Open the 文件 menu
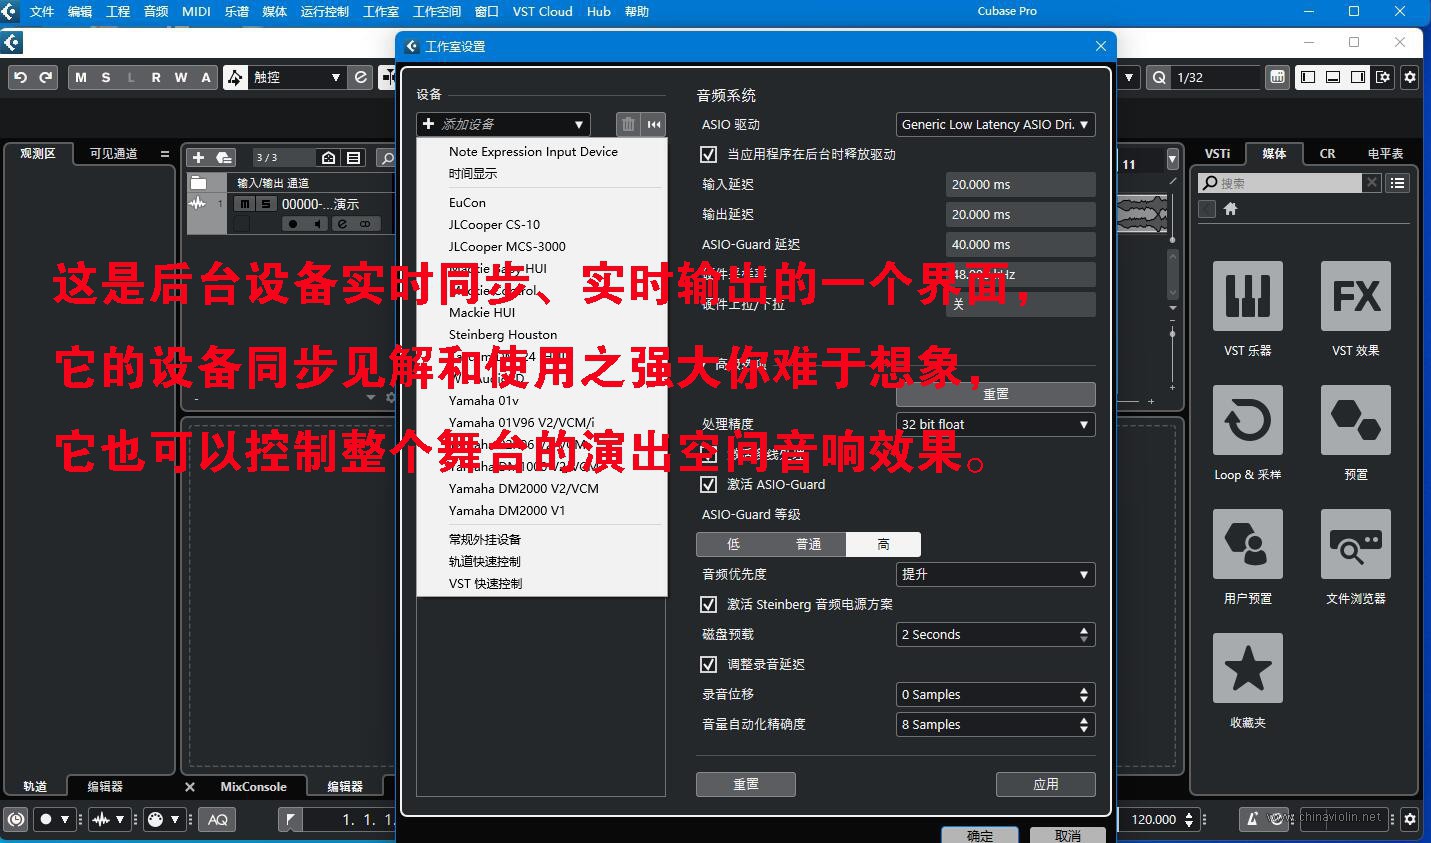This screenshot has width=1431, height=843. click(42, 11)
